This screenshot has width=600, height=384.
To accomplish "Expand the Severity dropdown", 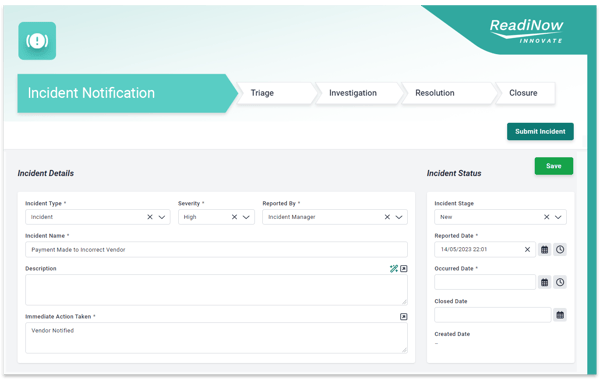I will coord(246,217).
